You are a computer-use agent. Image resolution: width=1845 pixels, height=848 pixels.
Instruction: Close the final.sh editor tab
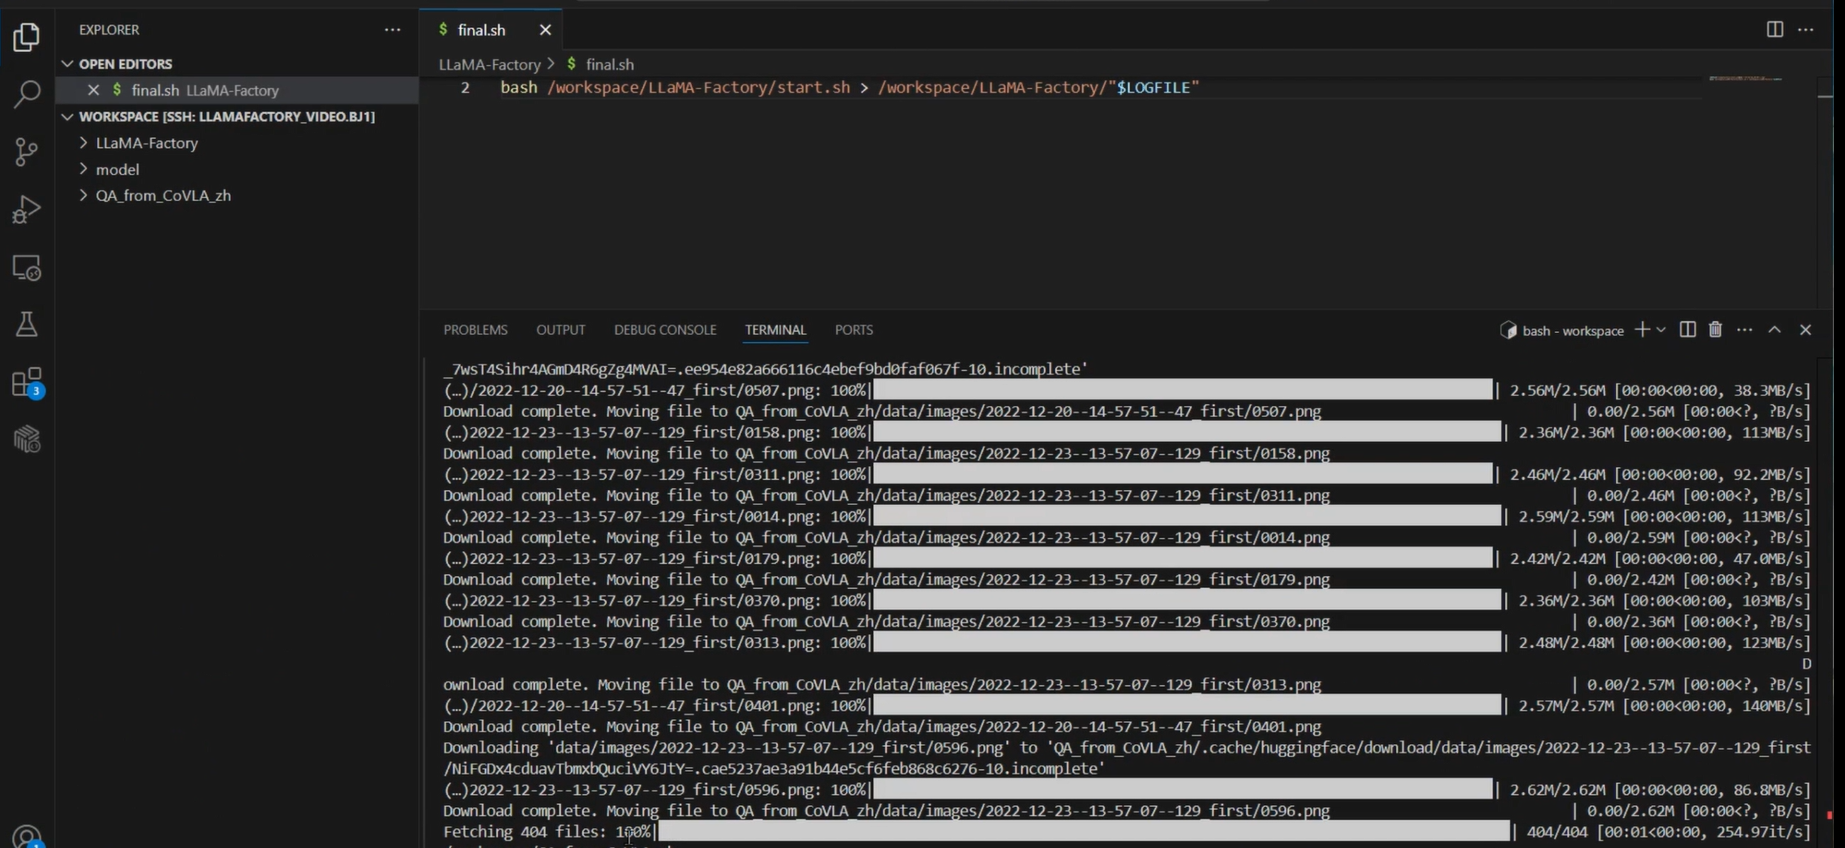(x=545, y=30)
